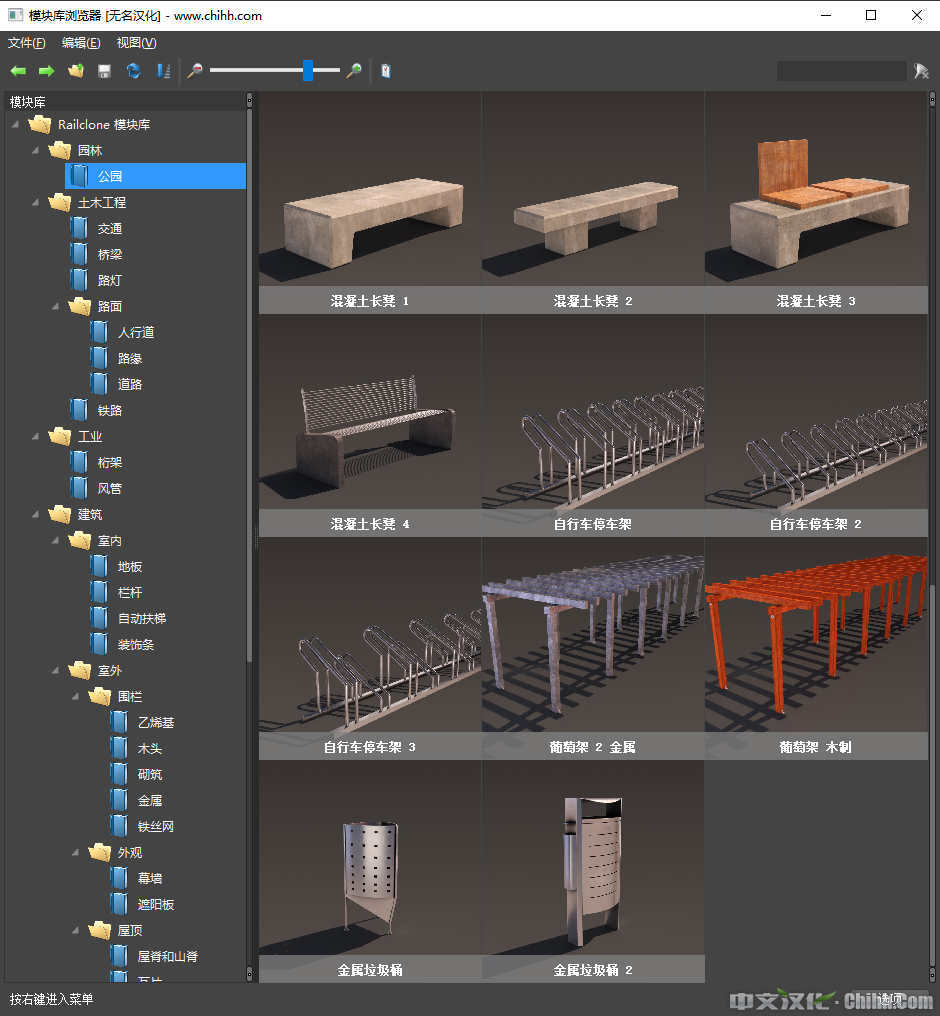Click the blue sort arrow icon

pos(162,71)
